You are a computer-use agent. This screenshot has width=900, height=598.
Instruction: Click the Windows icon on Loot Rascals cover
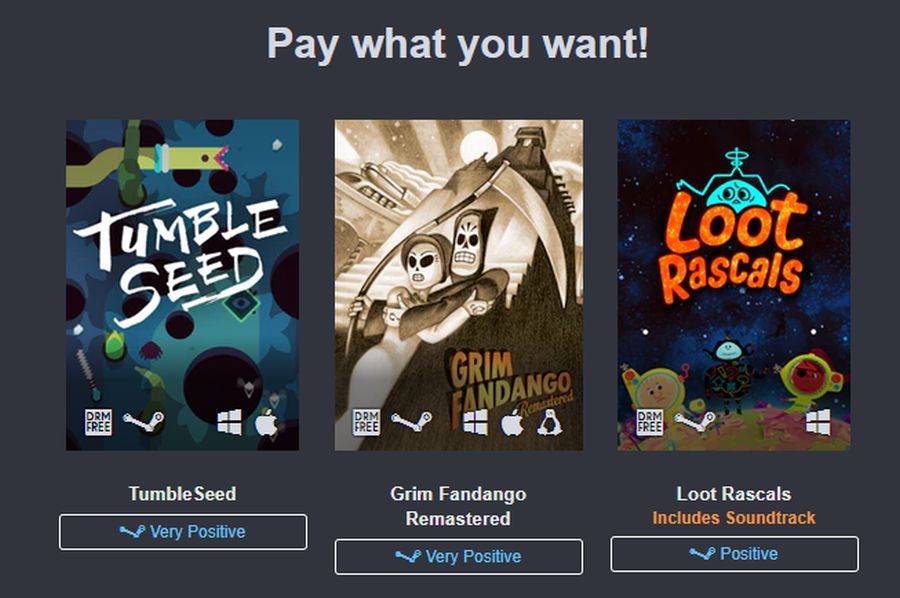pyautogui.click(x=818, y=422)
